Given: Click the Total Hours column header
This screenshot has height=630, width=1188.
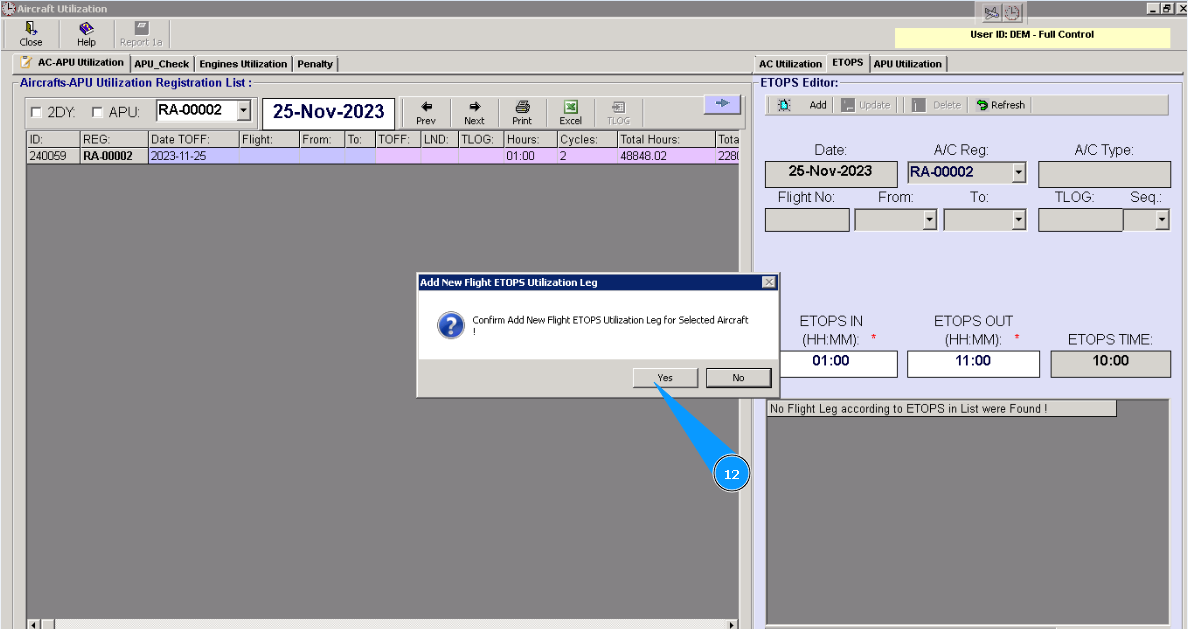Looking at the screenshot, I should coord(666,139).
